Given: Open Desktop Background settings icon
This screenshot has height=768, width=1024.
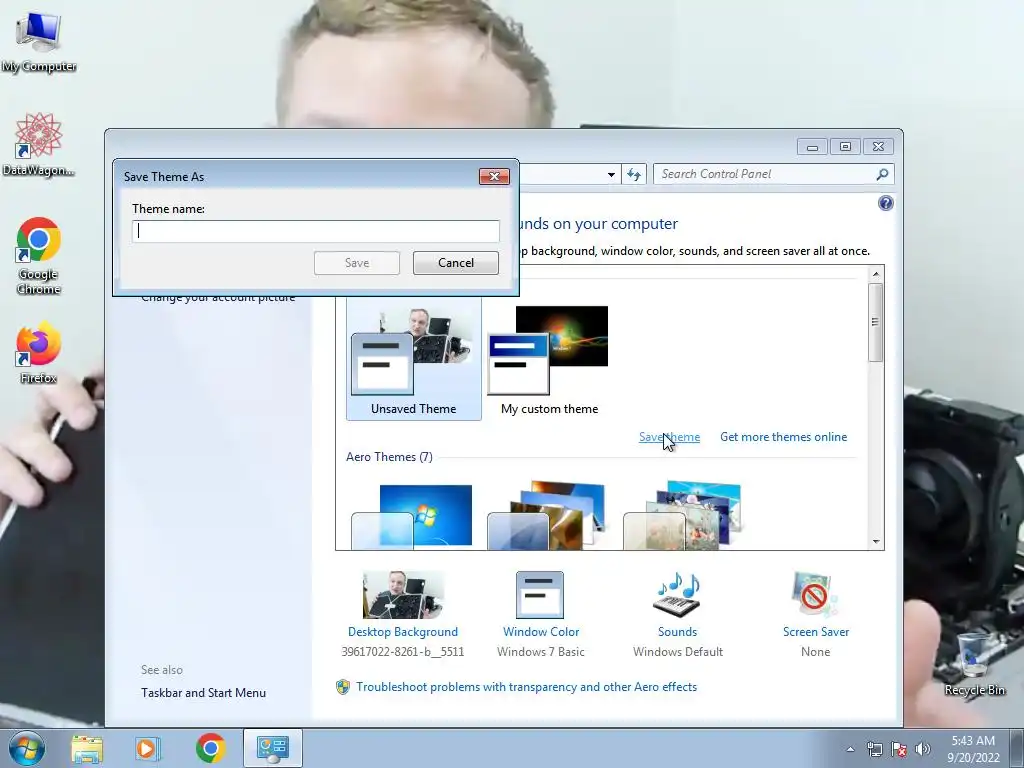Looking at the screenshot, I should click(403, 595).
